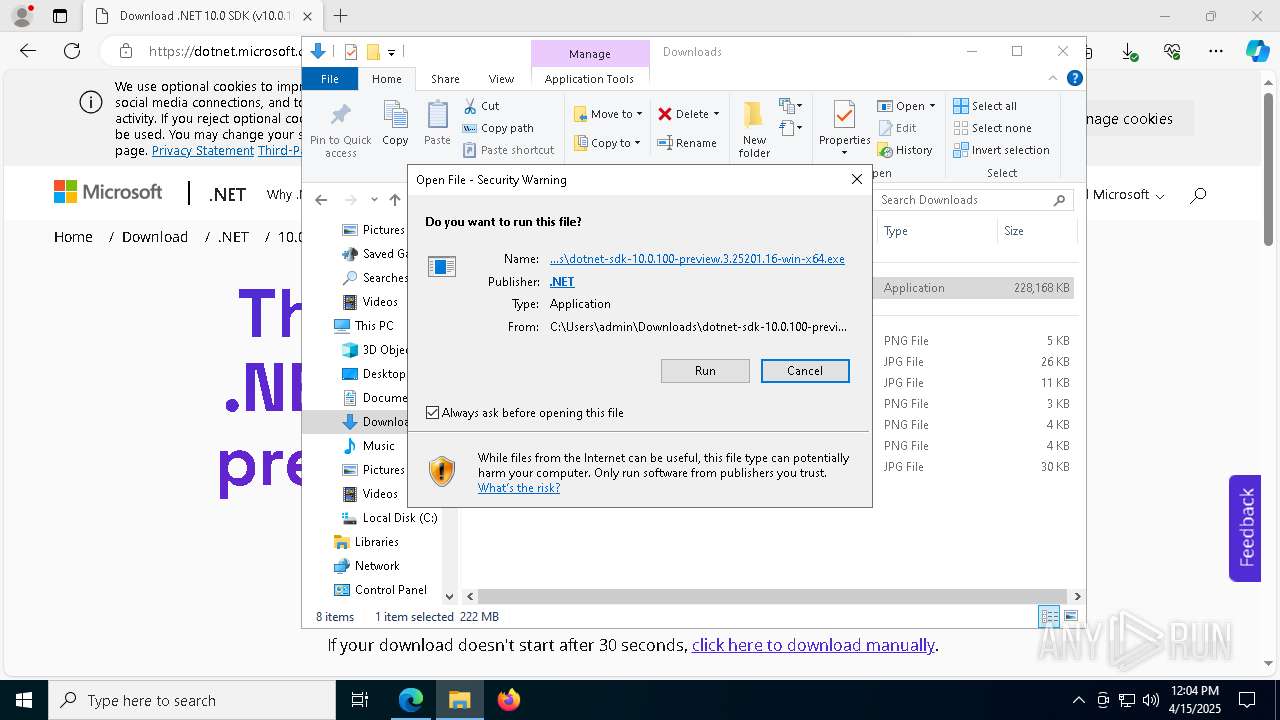Open the Delete dropdown arrow
Viewport: 1280px width, 720px height.
[x=716, y=114]
